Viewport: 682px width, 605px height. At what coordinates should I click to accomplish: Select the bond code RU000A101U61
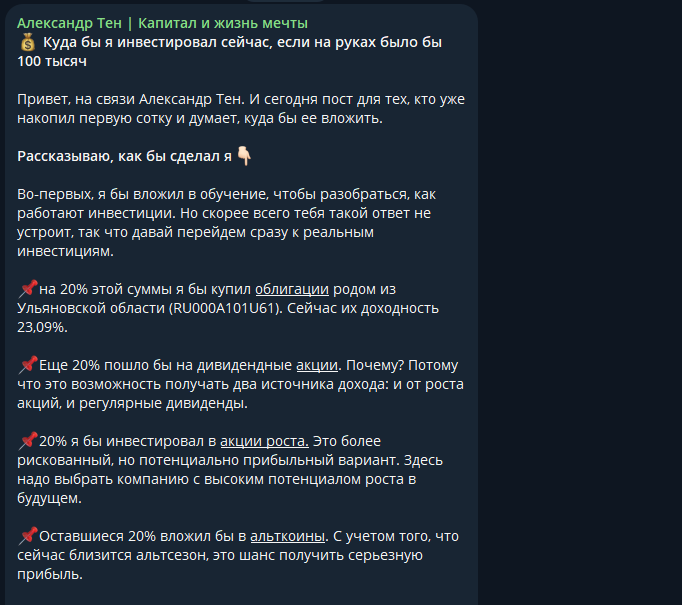point(226,308)
